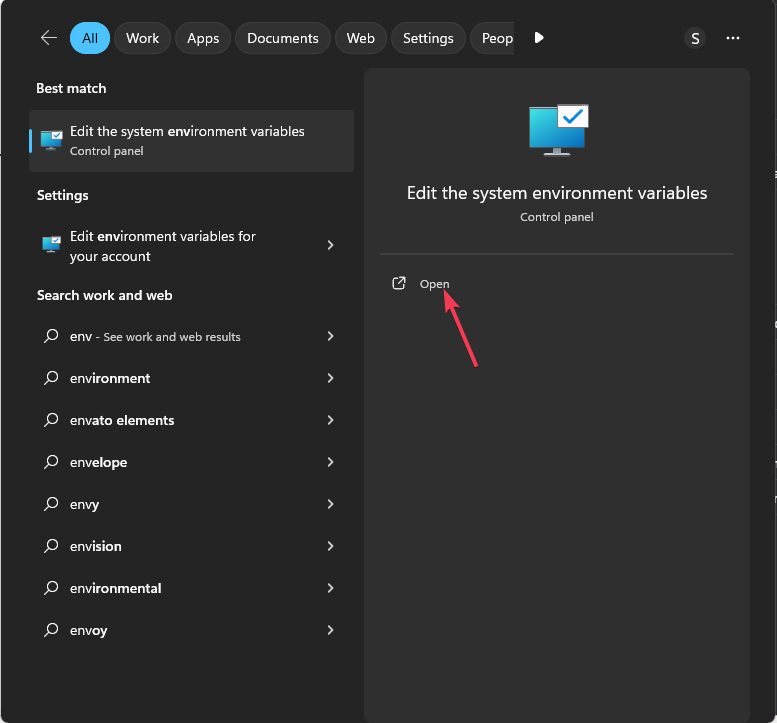Viewport: 777px width, 723px height.
Task: Open the S user account avatar
Action: (695, 38)
